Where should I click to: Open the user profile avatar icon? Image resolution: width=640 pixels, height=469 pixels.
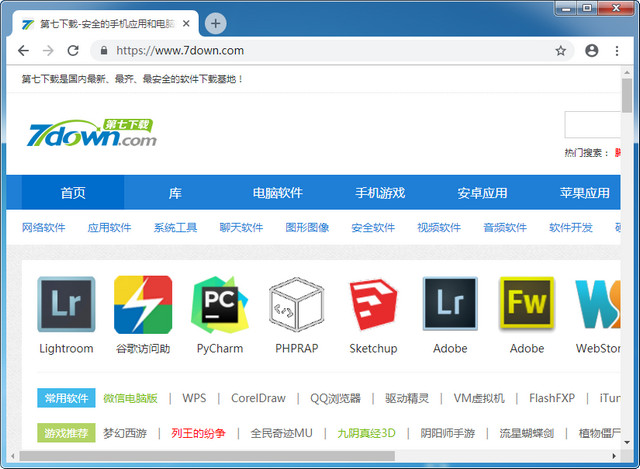point(591,51)
